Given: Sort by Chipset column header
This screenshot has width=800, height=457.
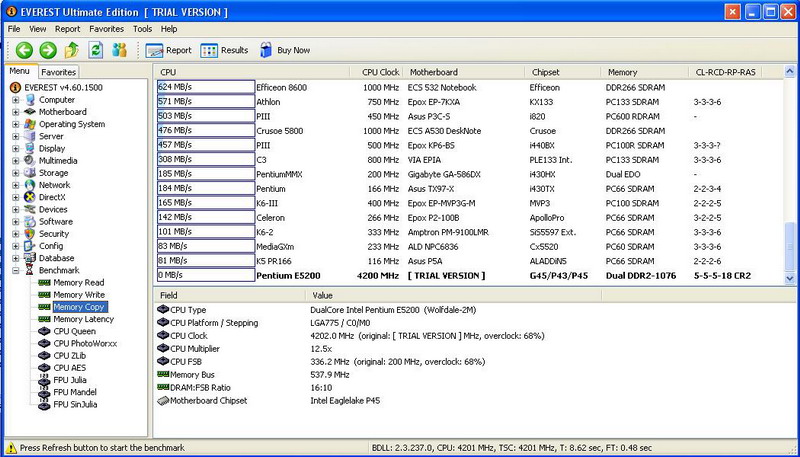Looking at the screenshot, I should (x=563, y=72).
